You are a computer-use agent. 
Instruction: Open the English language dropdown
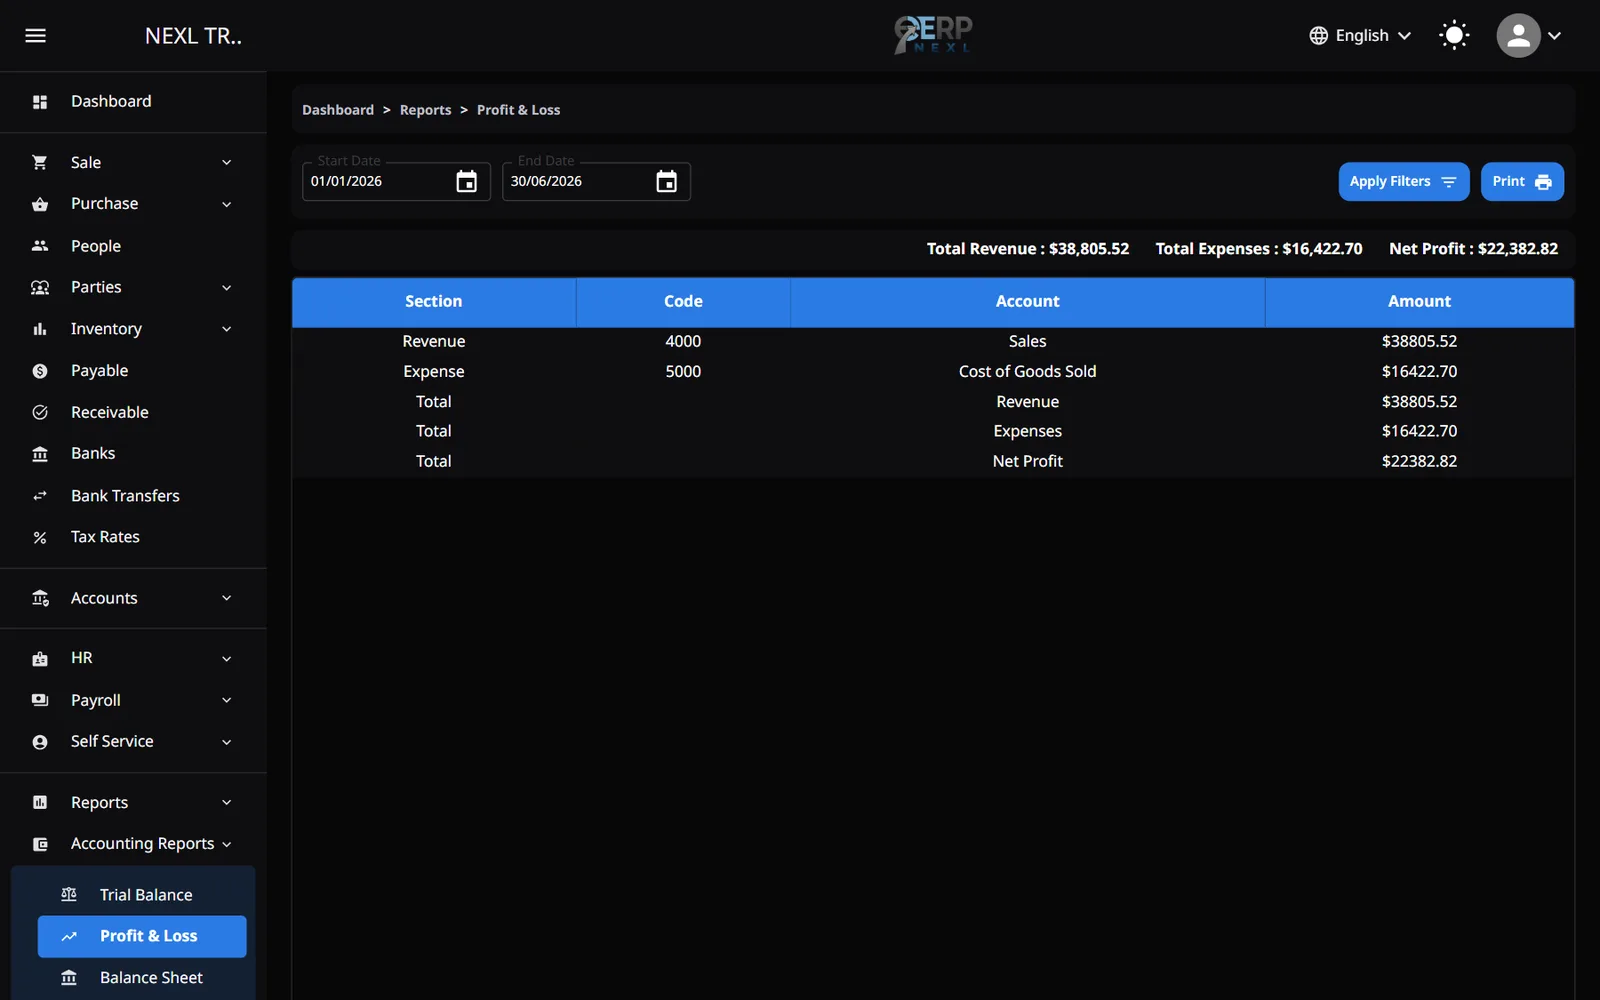(x=1361, y=36)
